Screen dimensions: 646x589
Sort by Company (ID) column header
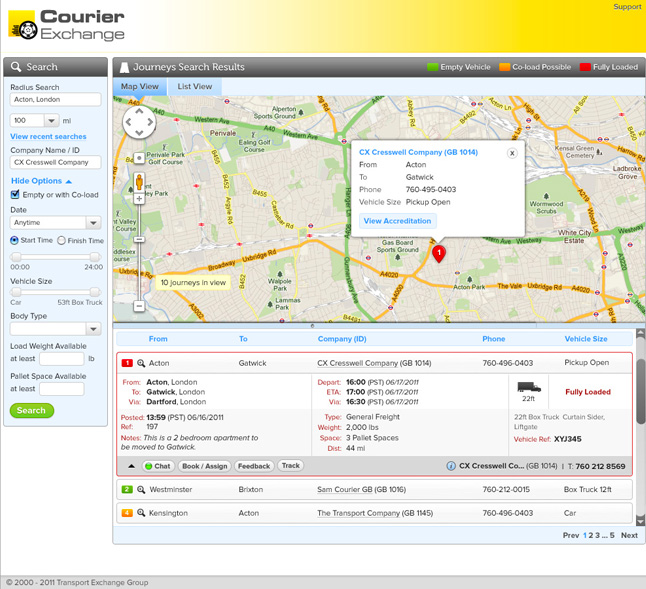[x=342, y=339]
